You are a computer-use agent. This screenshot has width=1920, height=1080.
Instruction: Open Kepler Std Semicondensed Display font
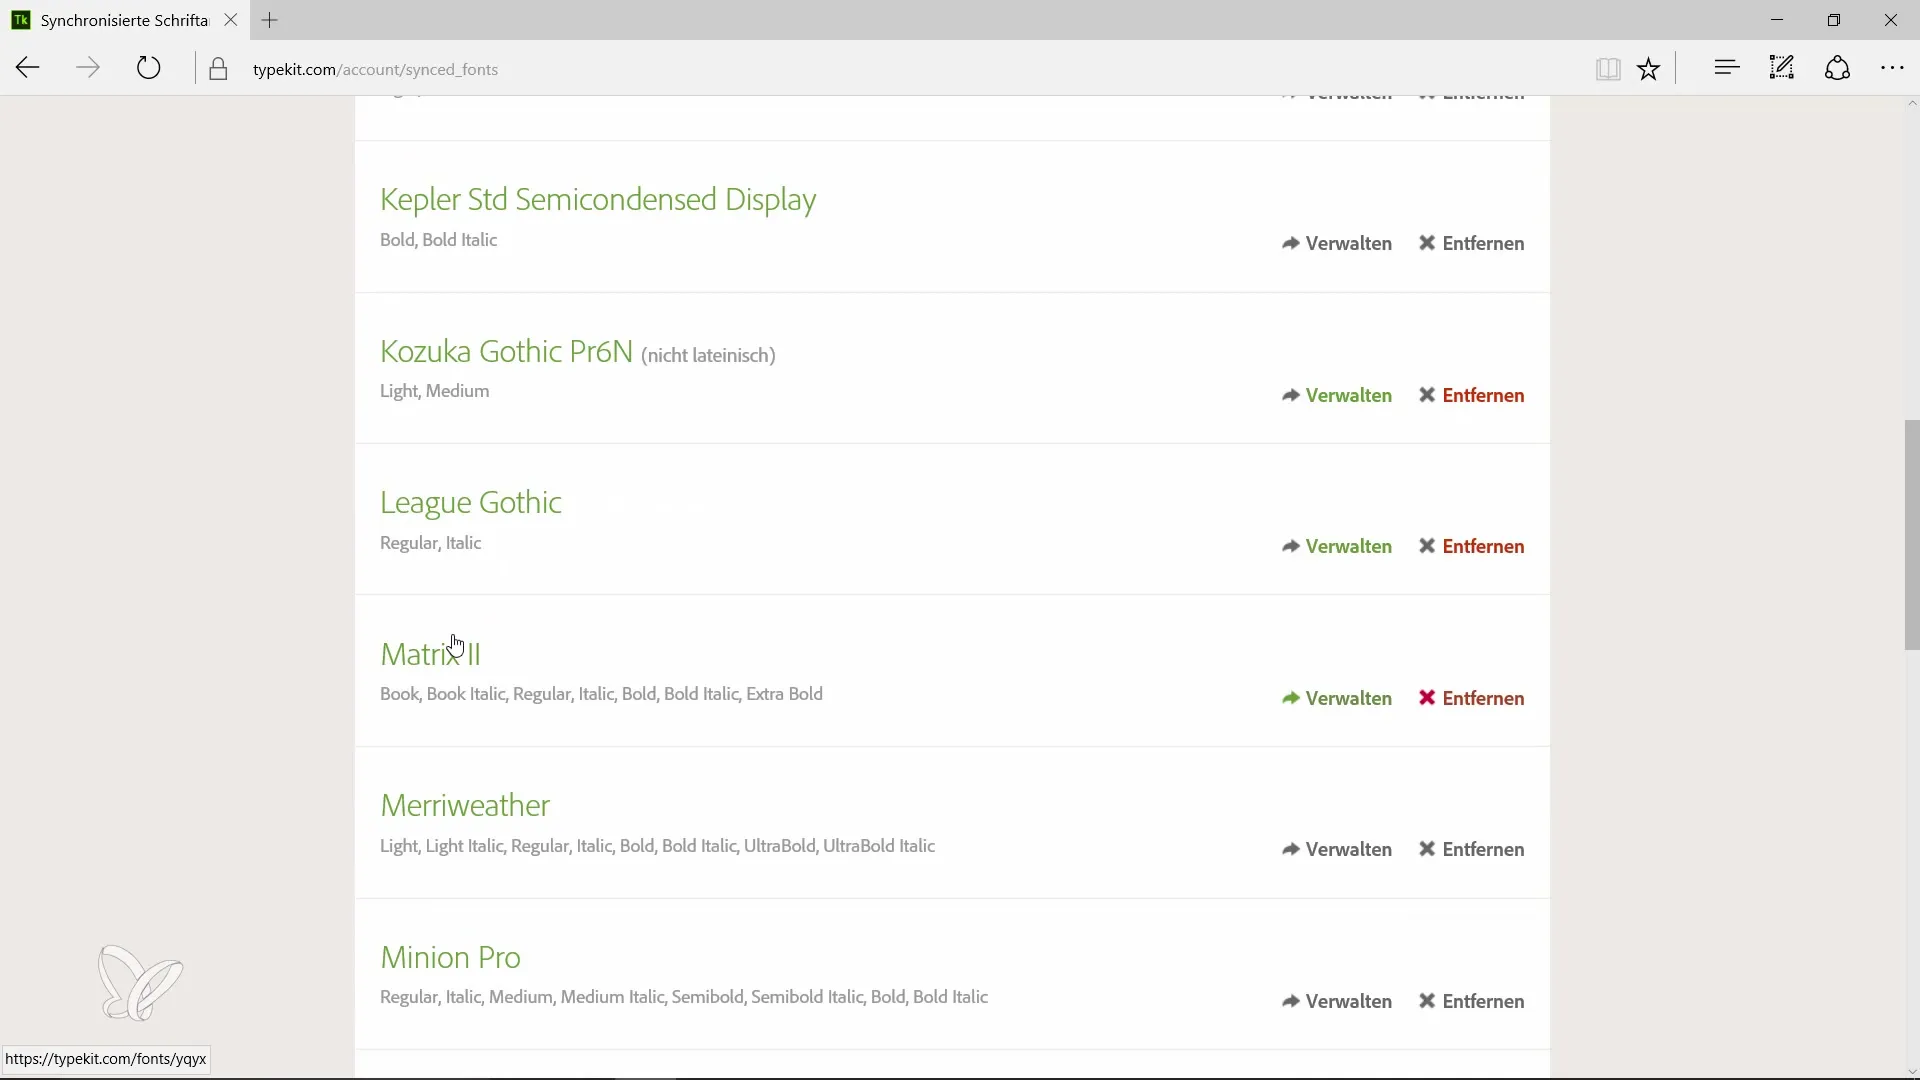(x=598, y=200)
